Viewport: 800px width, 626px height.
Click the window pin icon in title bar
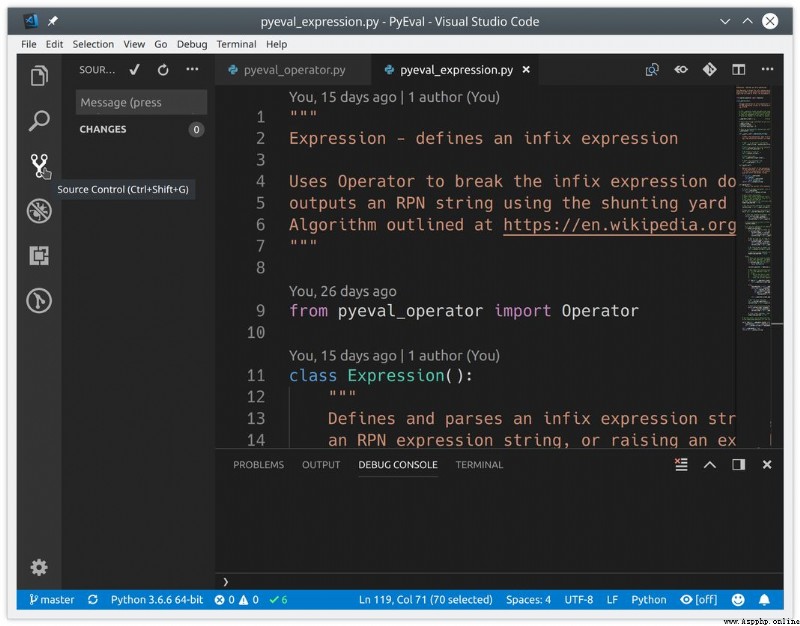coord(53,21)
